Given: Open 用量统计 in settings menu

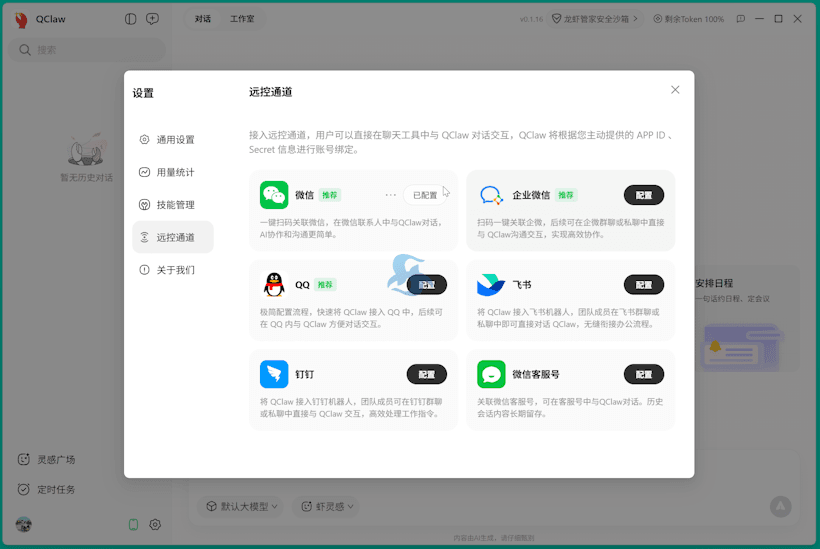Looking at the screenshot, I should pyautogui.click(x=173, y=172).
